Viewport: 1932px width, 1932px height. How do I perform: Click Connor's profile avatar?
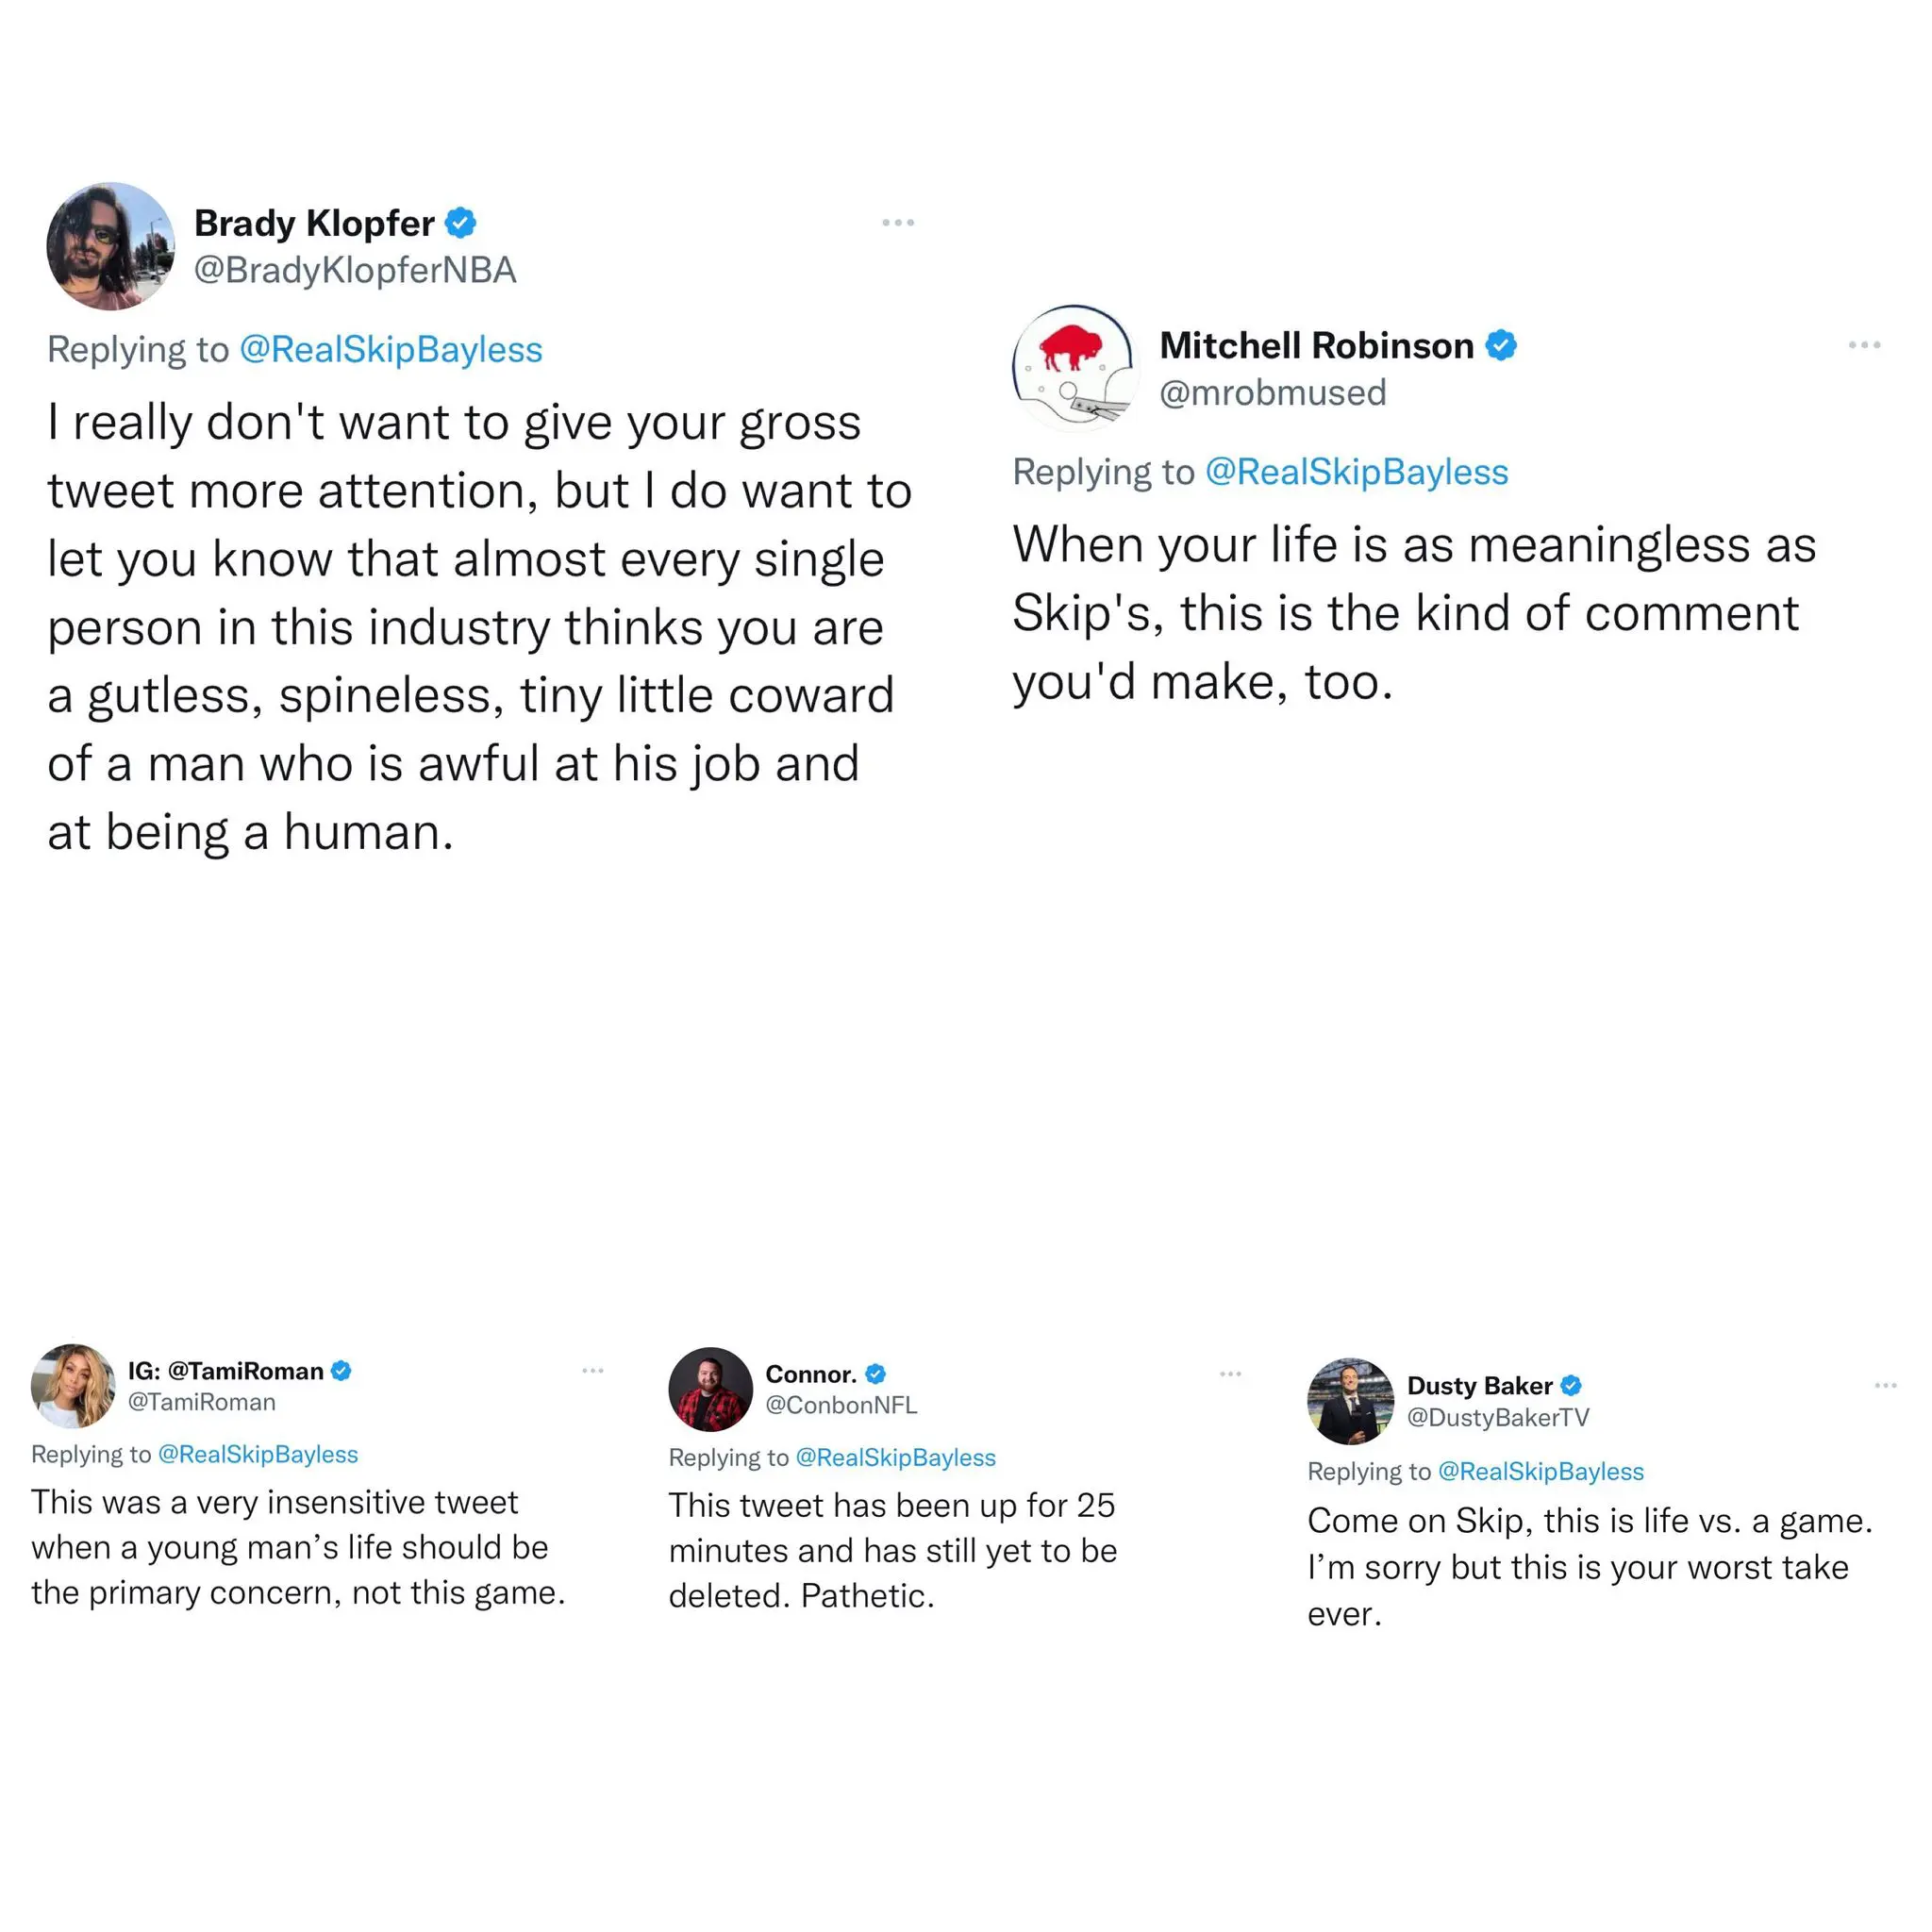710,1389
